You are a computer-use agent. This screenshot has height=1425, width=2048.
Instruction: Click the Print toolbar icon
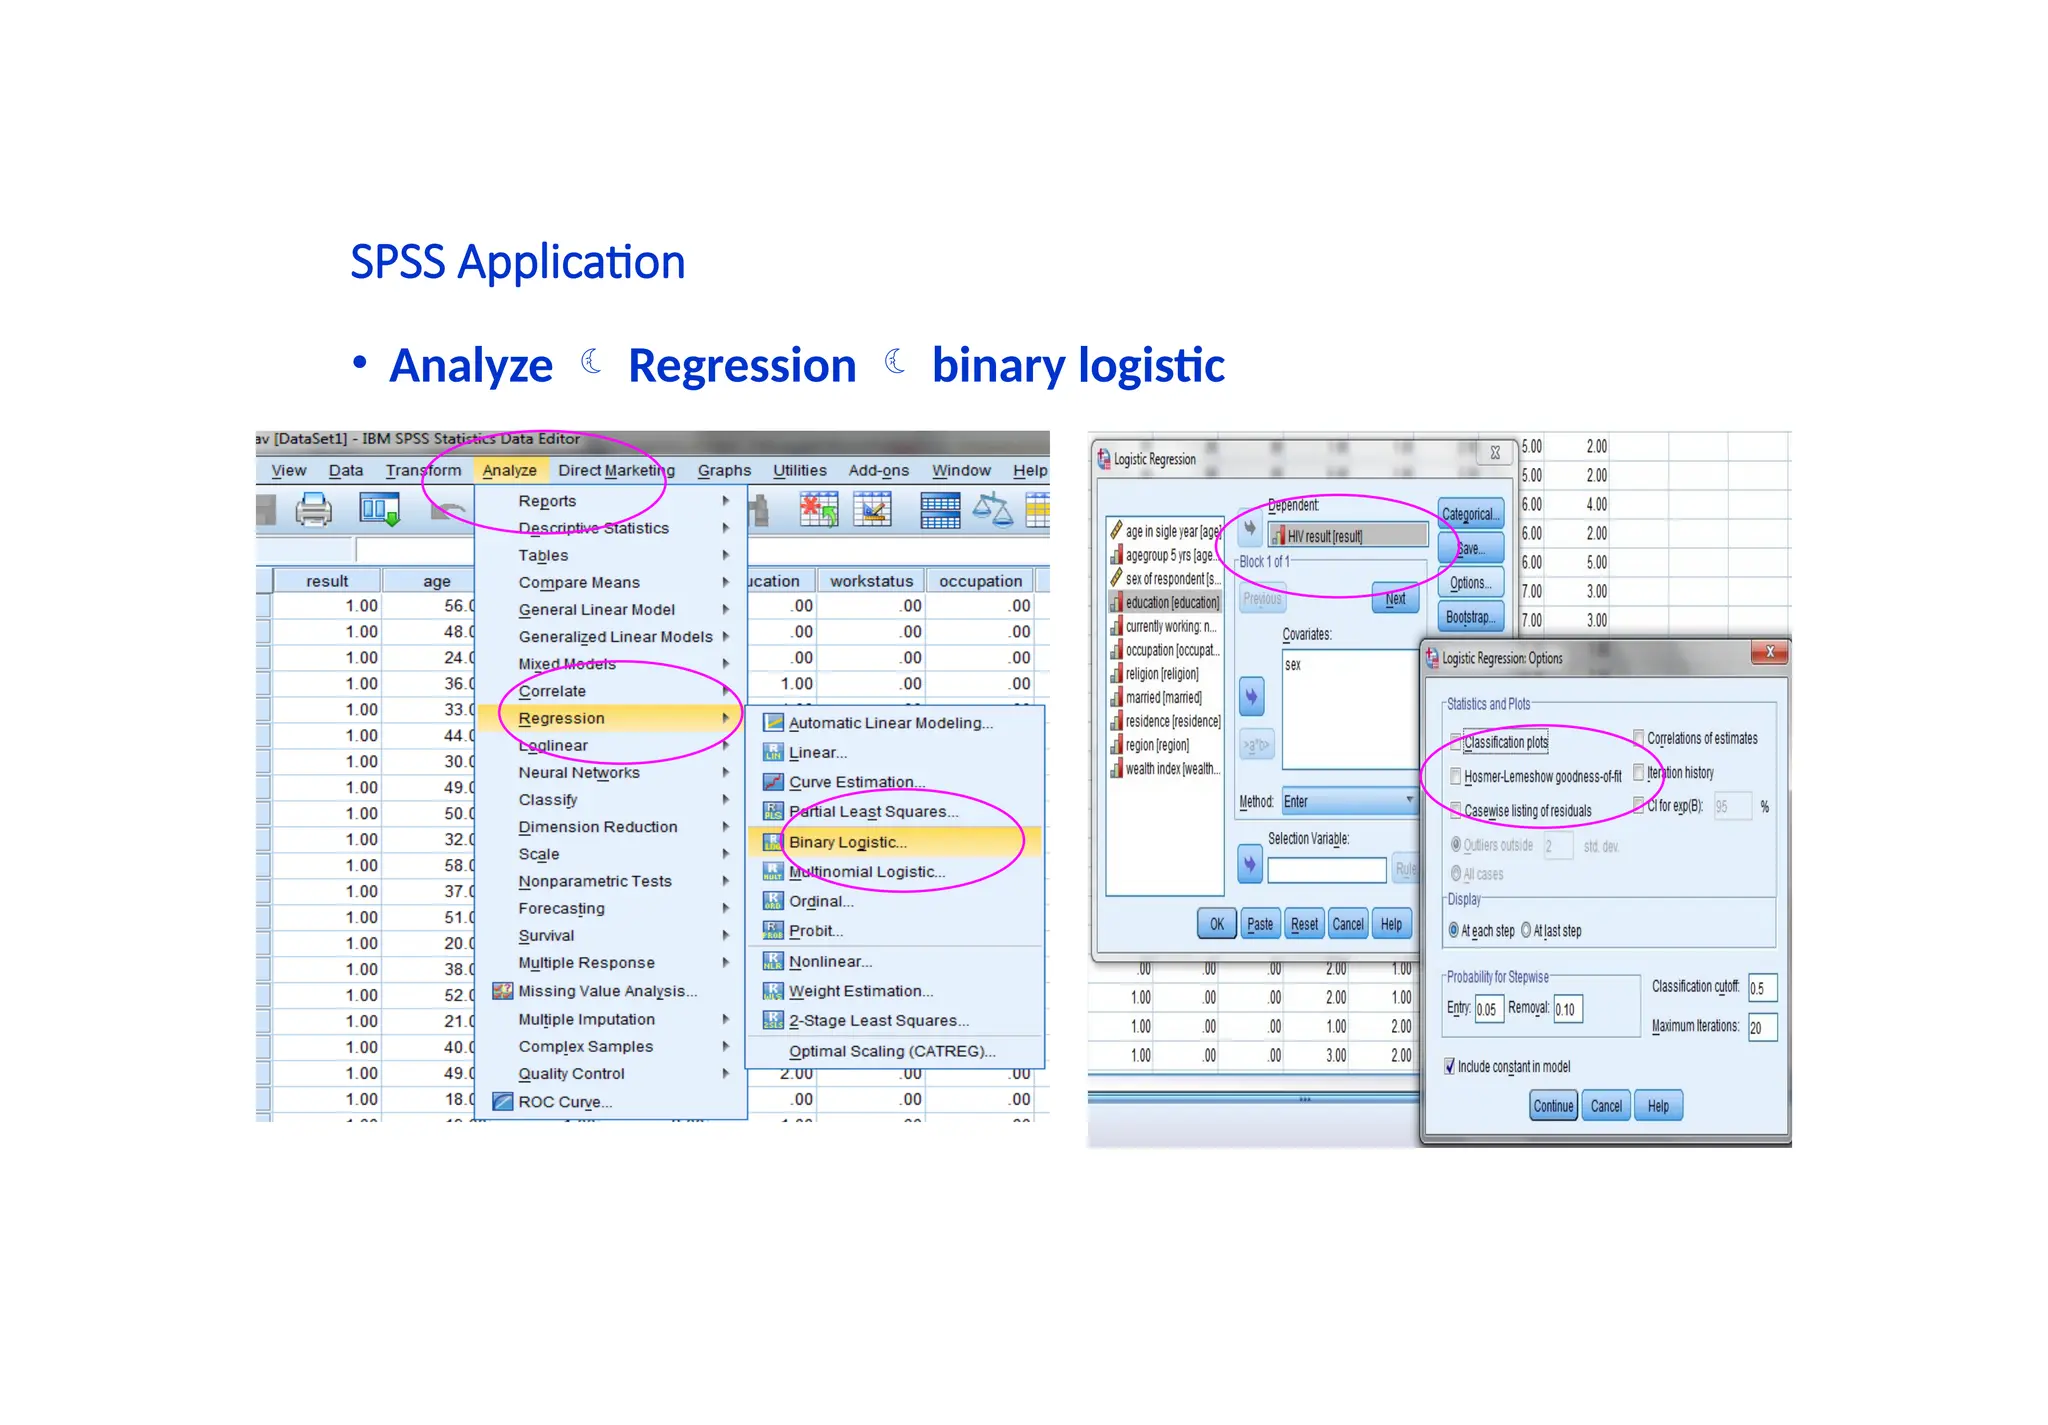[314, 510]
